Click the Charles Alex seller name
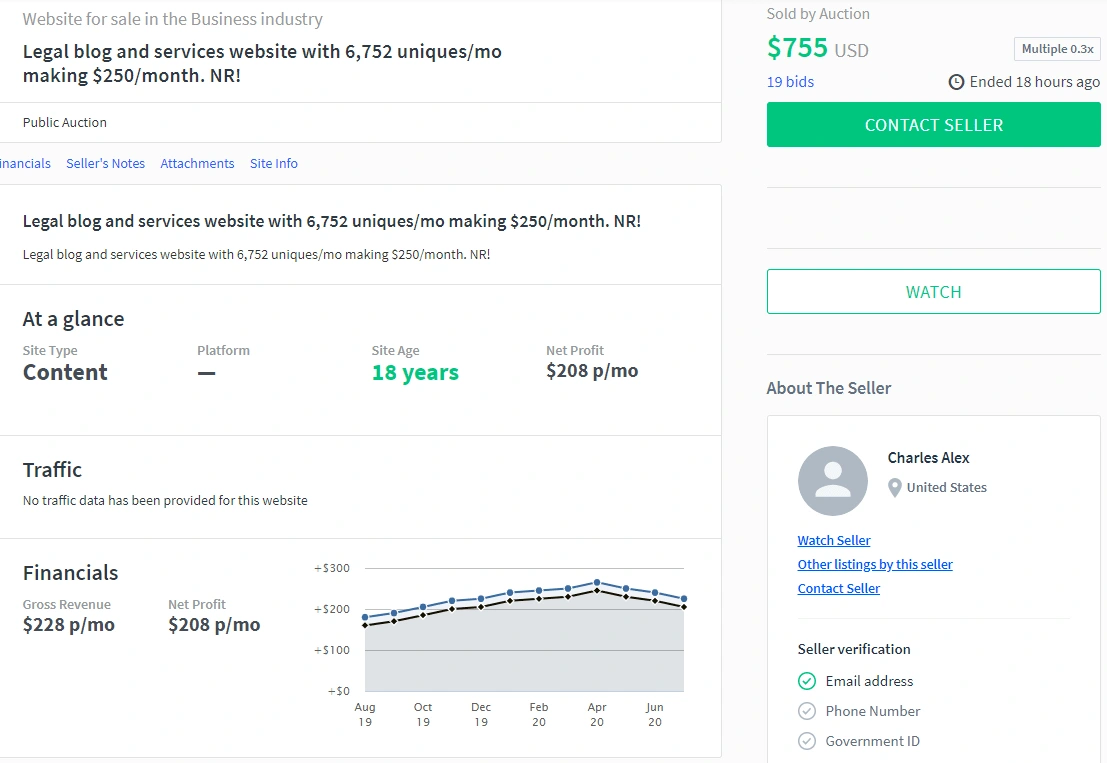1107x763 pixels. [928, 458]
